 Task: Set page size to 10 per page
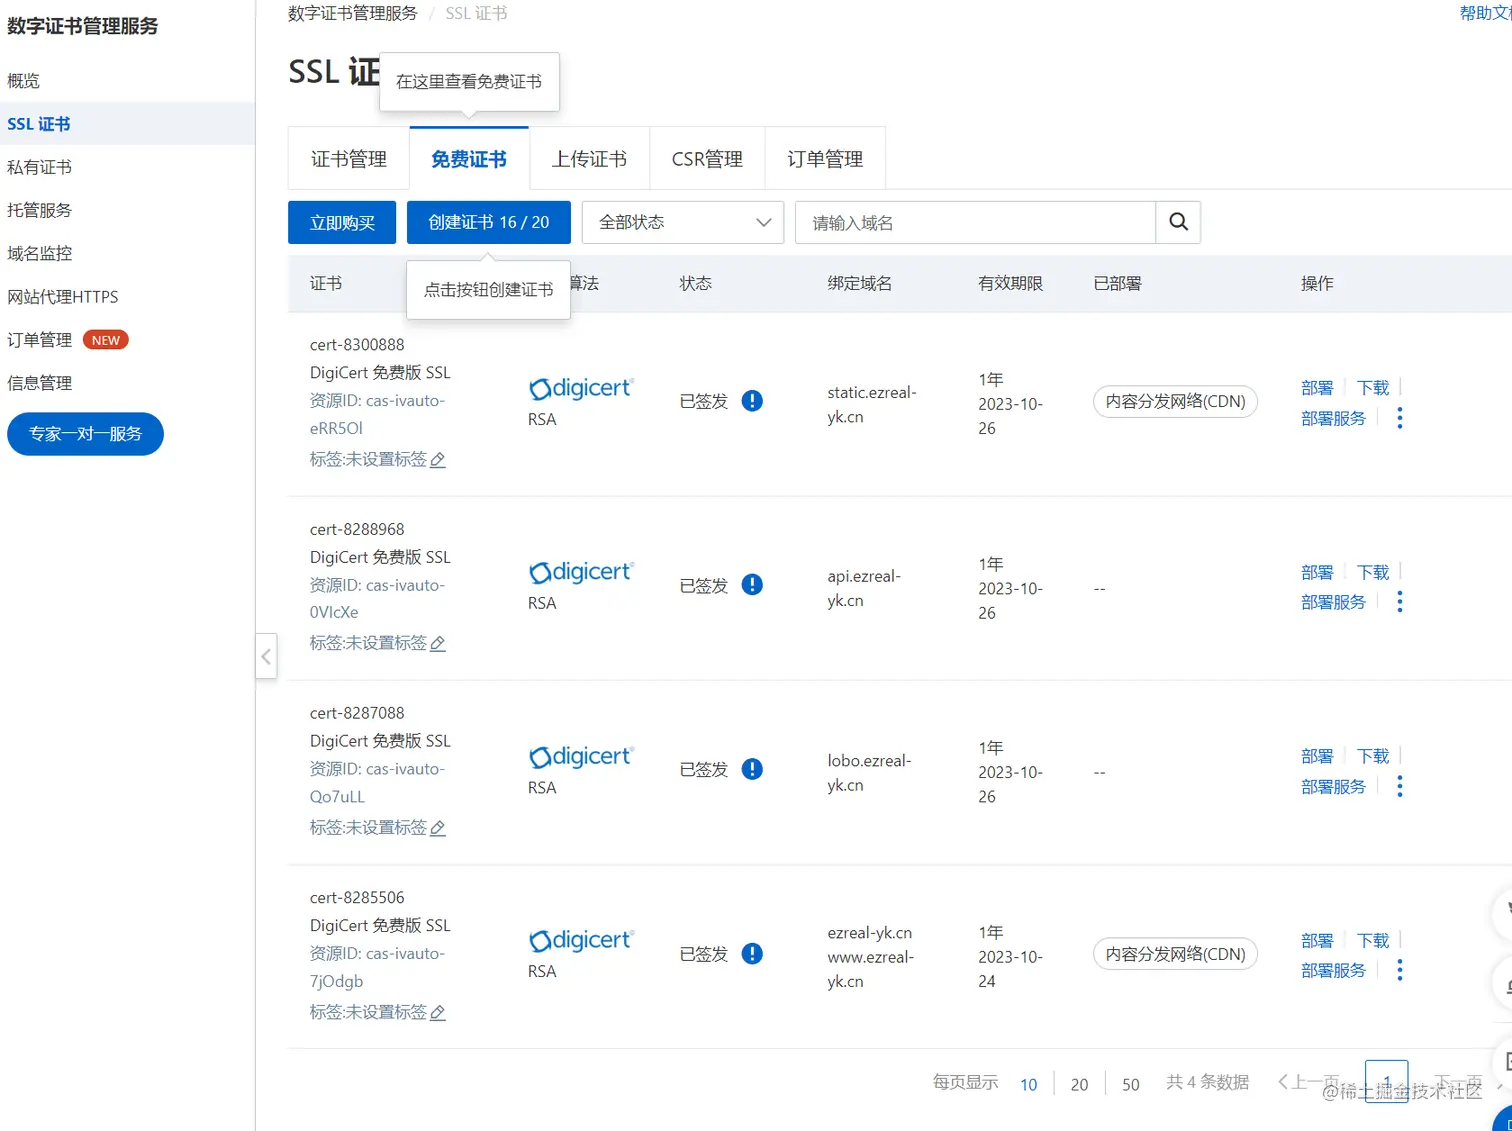[x=1029, y=1084]
